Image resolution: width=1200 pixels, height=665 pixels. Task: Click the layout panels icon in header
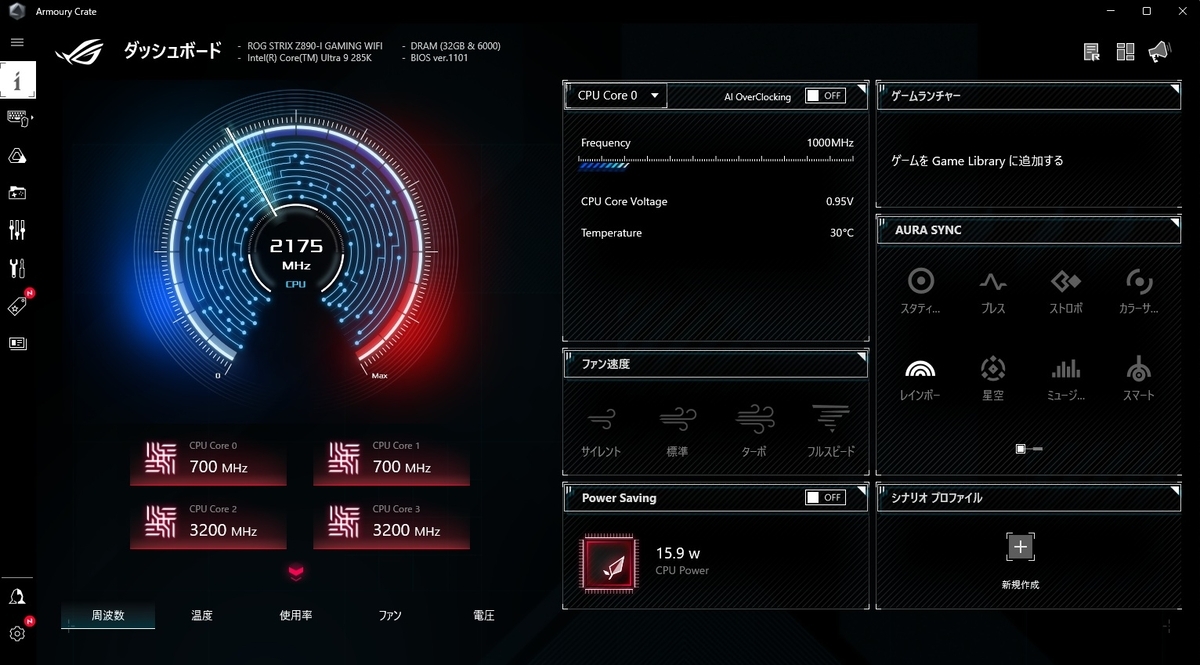click(1125, 52)
